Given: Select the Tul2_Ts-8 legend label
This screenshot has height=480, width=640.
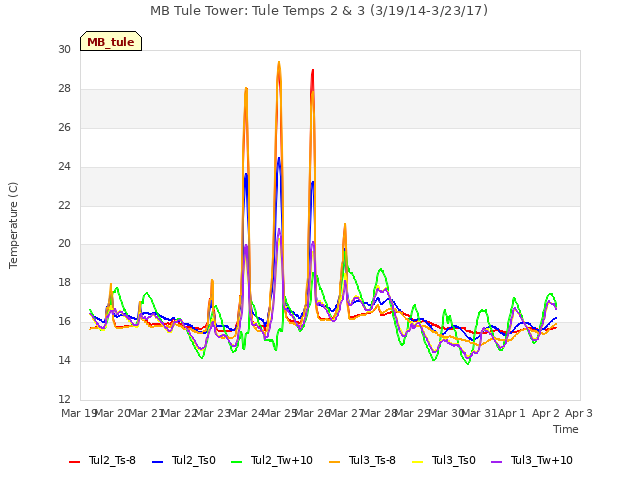Looking at the screenshot, I should pos(112,460).
